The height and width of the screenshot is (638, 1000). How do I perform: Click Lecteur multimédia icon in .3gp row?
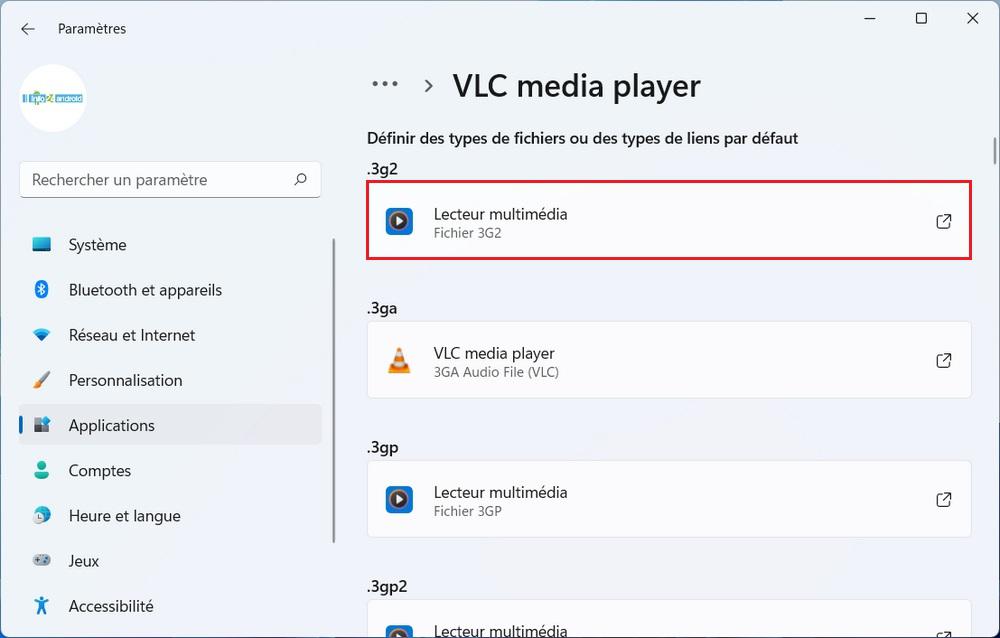399,500
